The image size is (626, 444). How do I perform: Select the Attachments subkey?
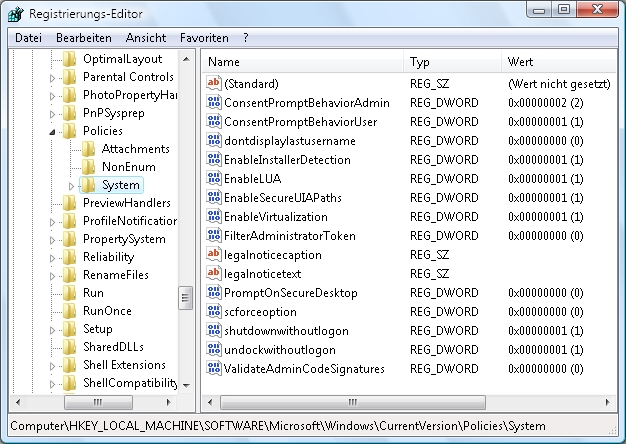click(x=135, y=149)
